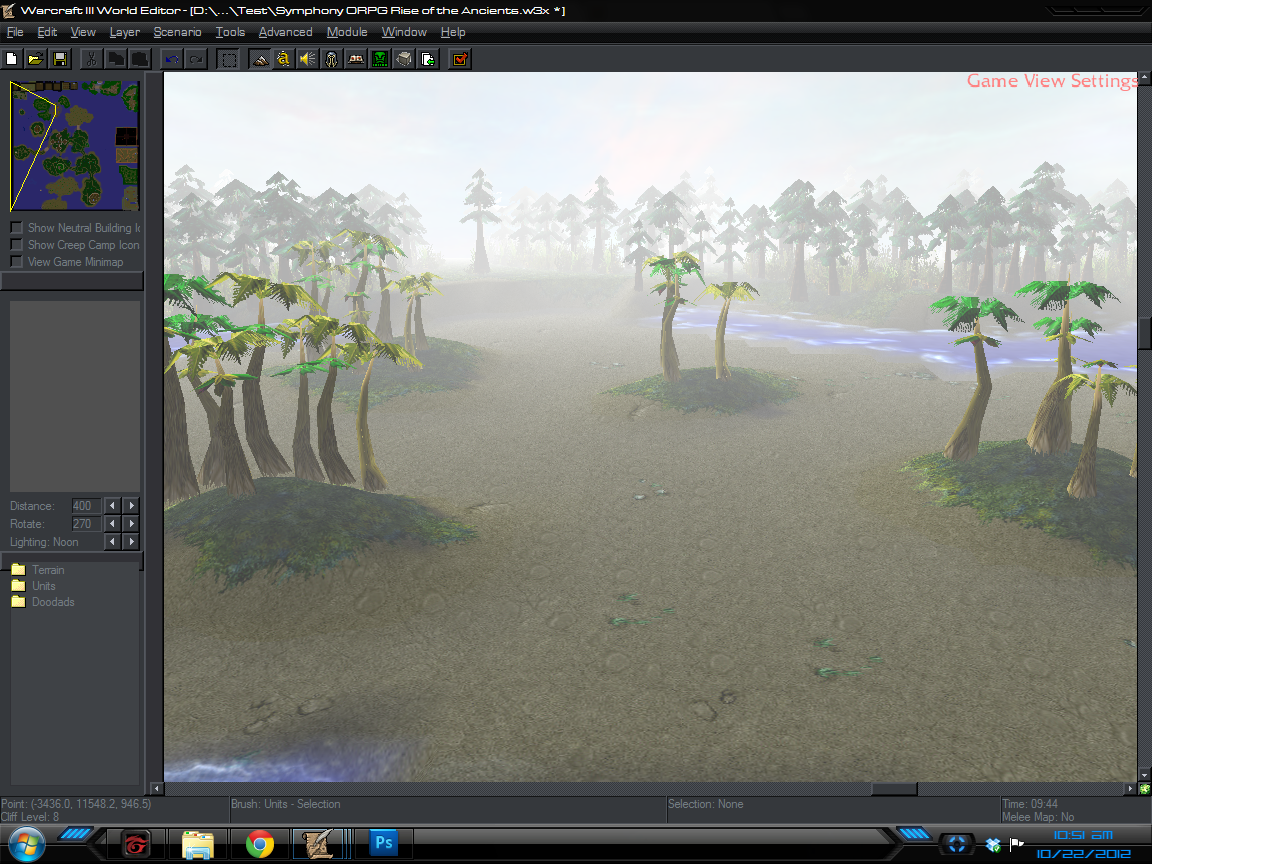
Task: Open the Edit menu
Action: 47,32
